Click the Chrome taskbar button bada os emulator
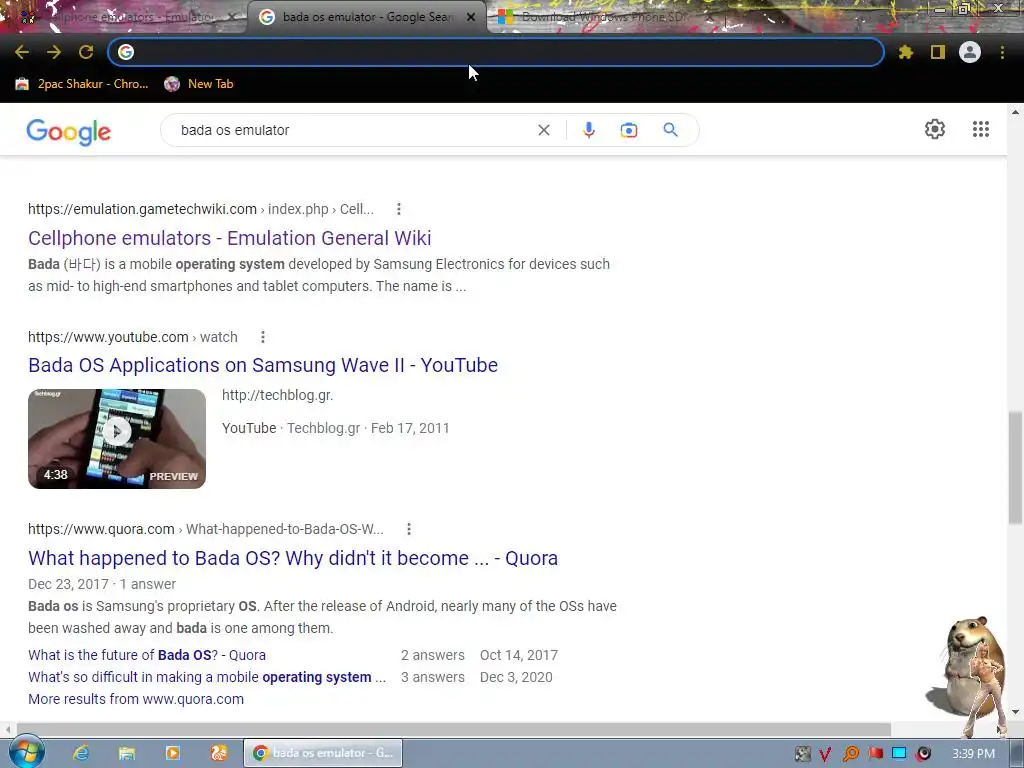Viewport: 1024px width, 768px height. pos(323,753)
